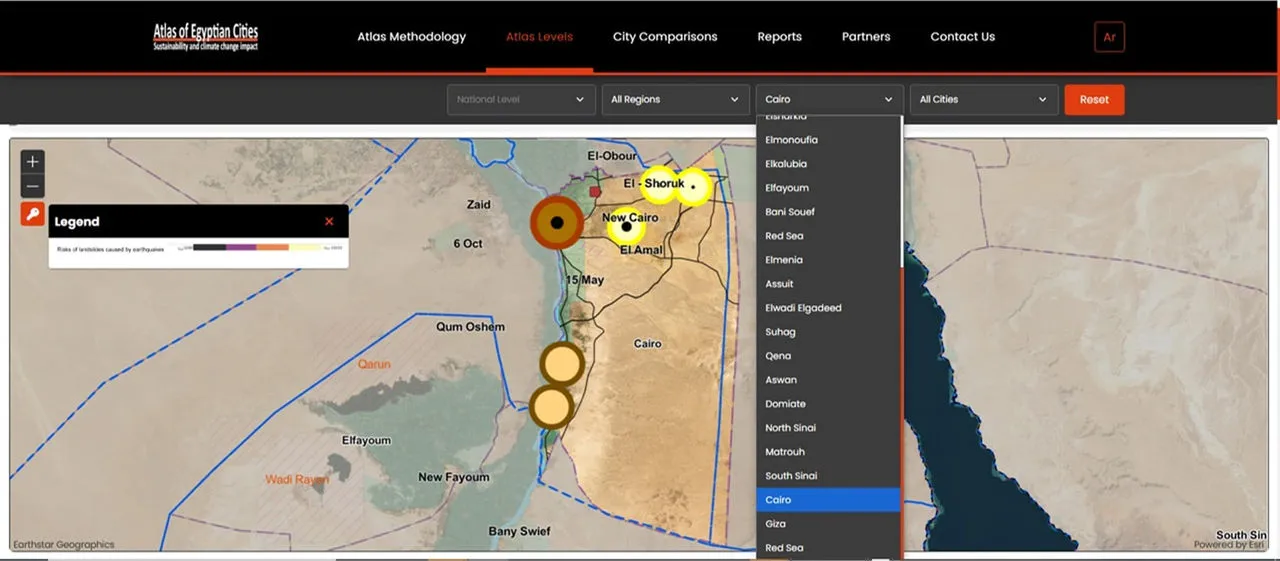
Task: Open the Atlas Methodology menu
Action: pos(411,37)
